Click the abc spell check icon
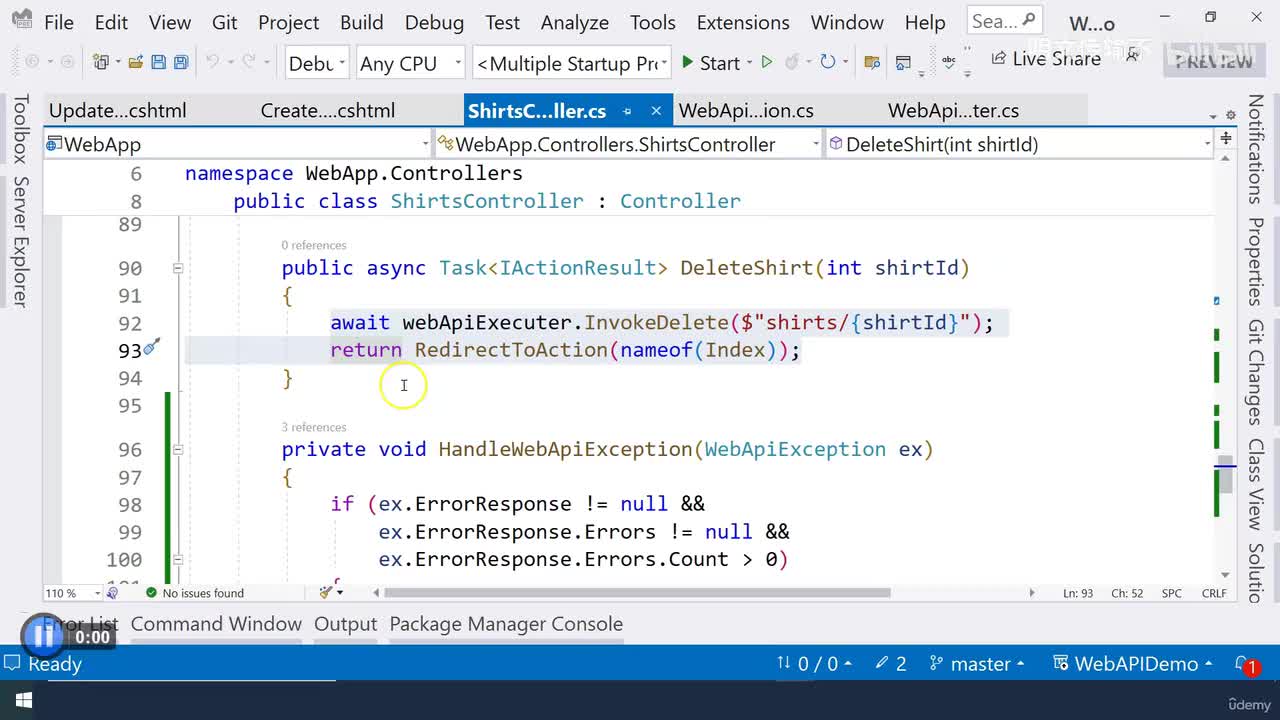 (x=948, y=62)
